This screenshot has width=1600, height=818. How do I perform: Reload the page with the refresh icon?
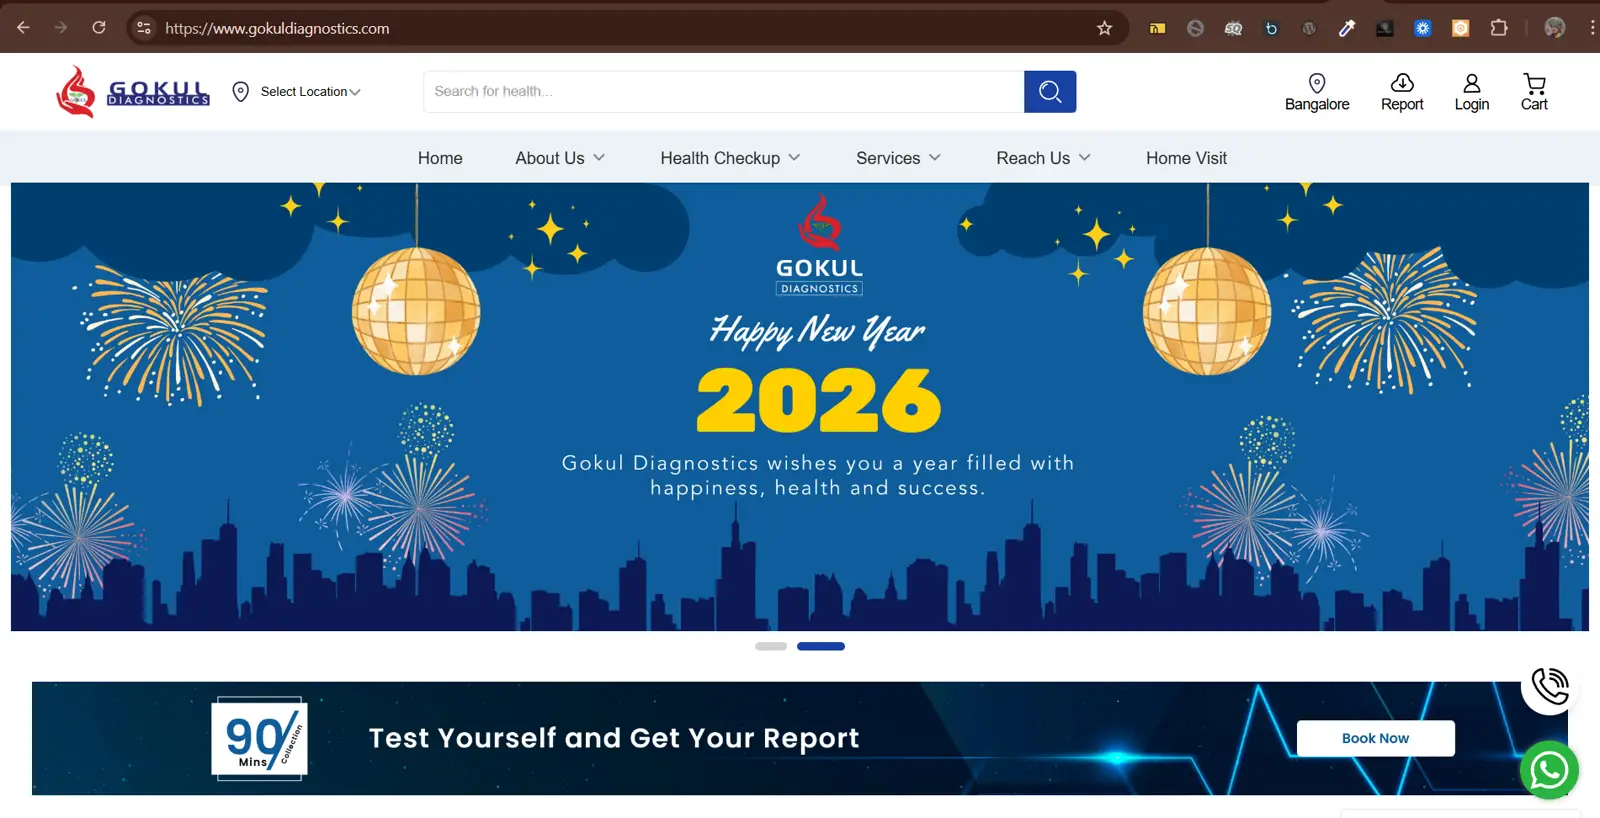click(x=99, y=28)
